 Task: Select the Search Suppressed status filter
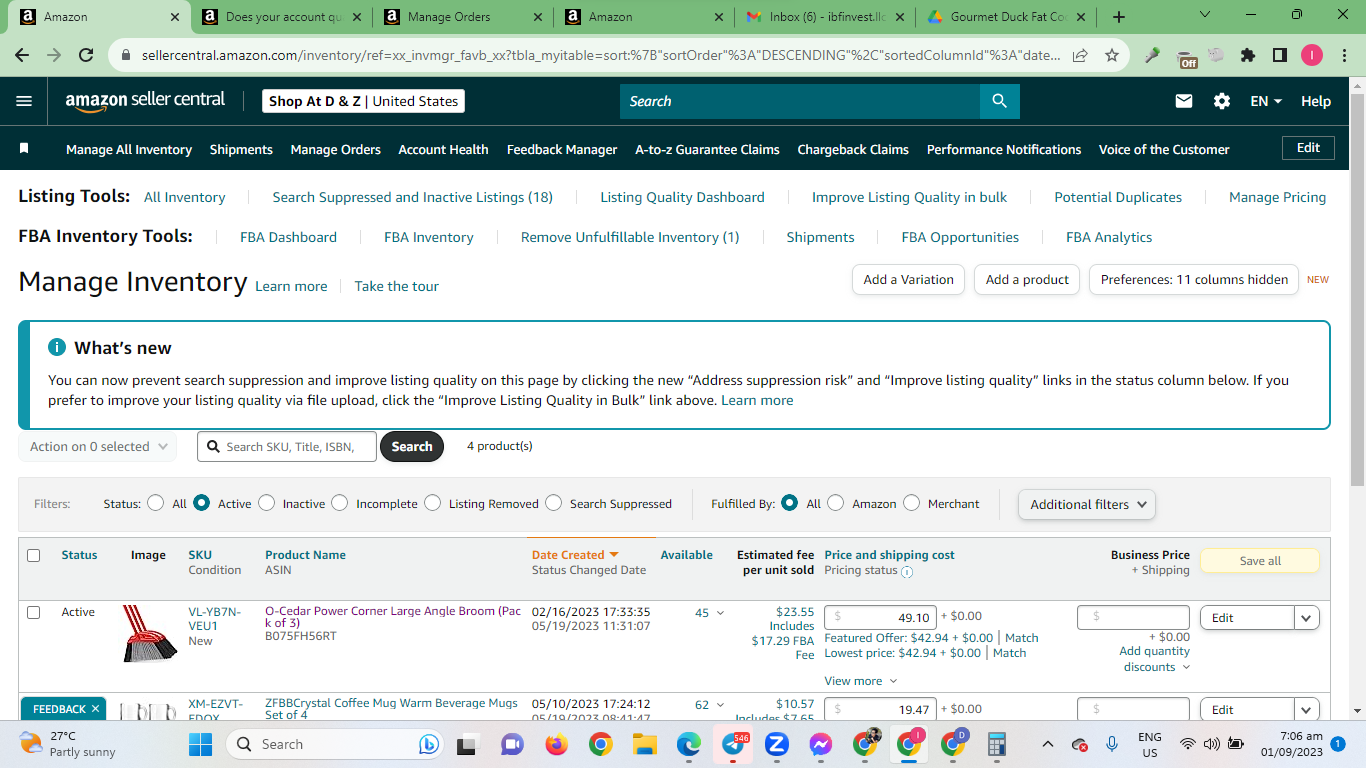click(553, 503)
